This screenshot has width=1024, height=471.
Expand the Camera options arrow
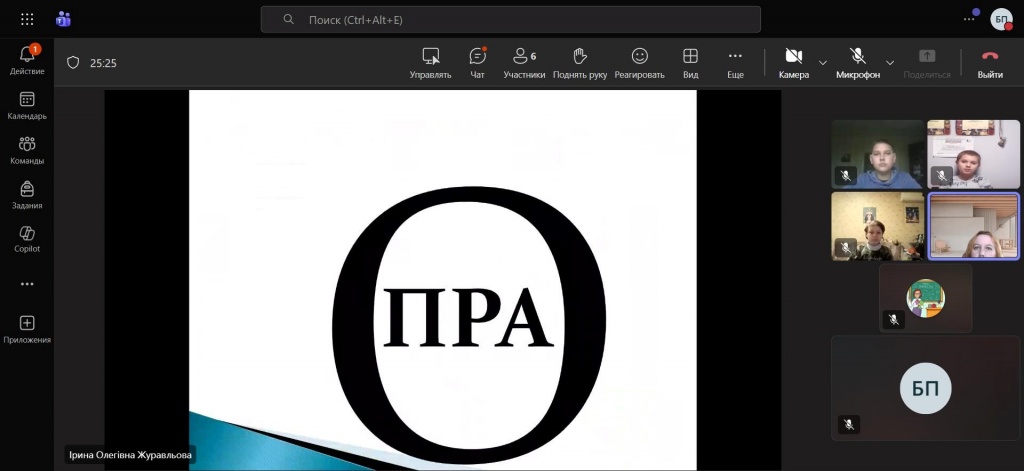823,62
